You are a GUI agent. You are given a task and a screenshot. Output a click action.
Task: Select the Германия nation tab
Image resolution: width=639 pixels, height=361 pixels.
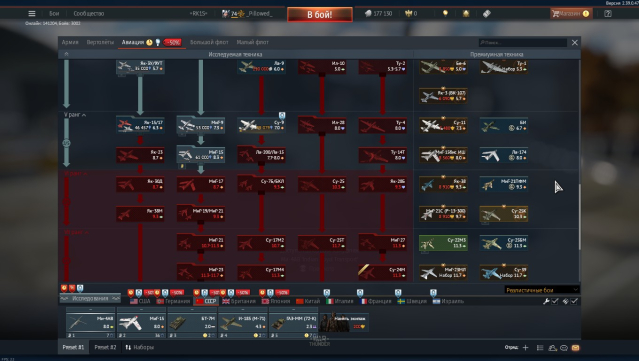(x=174, y=301)
